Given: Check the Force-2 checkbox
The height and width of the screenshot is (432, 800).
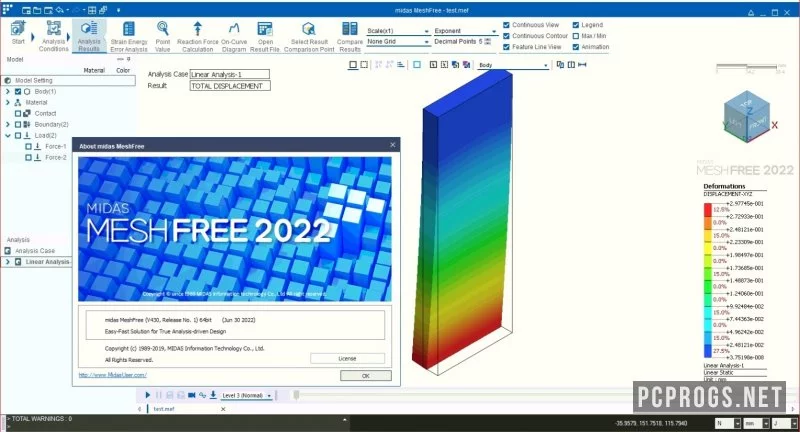Looking at the screenshot, I should click(28, 158).
